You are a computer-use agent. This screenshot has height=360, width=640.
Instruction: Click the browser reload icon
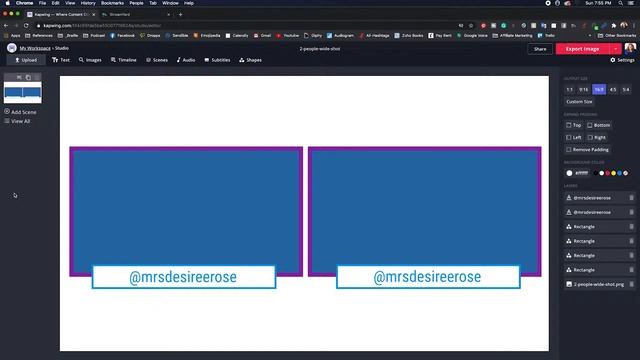pyautogui.click(x=26, y=25)
